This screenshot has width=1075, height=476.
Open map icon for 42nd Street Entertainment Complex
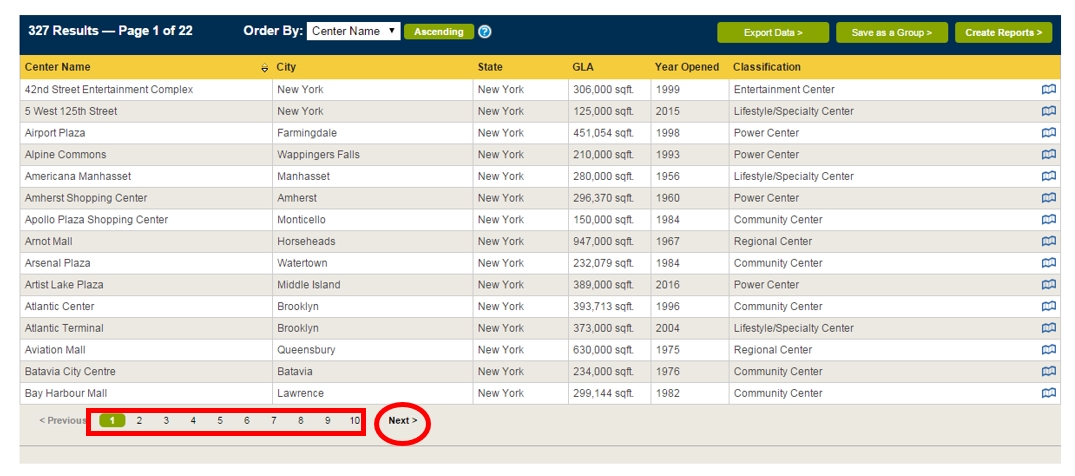click(1048, 90)
